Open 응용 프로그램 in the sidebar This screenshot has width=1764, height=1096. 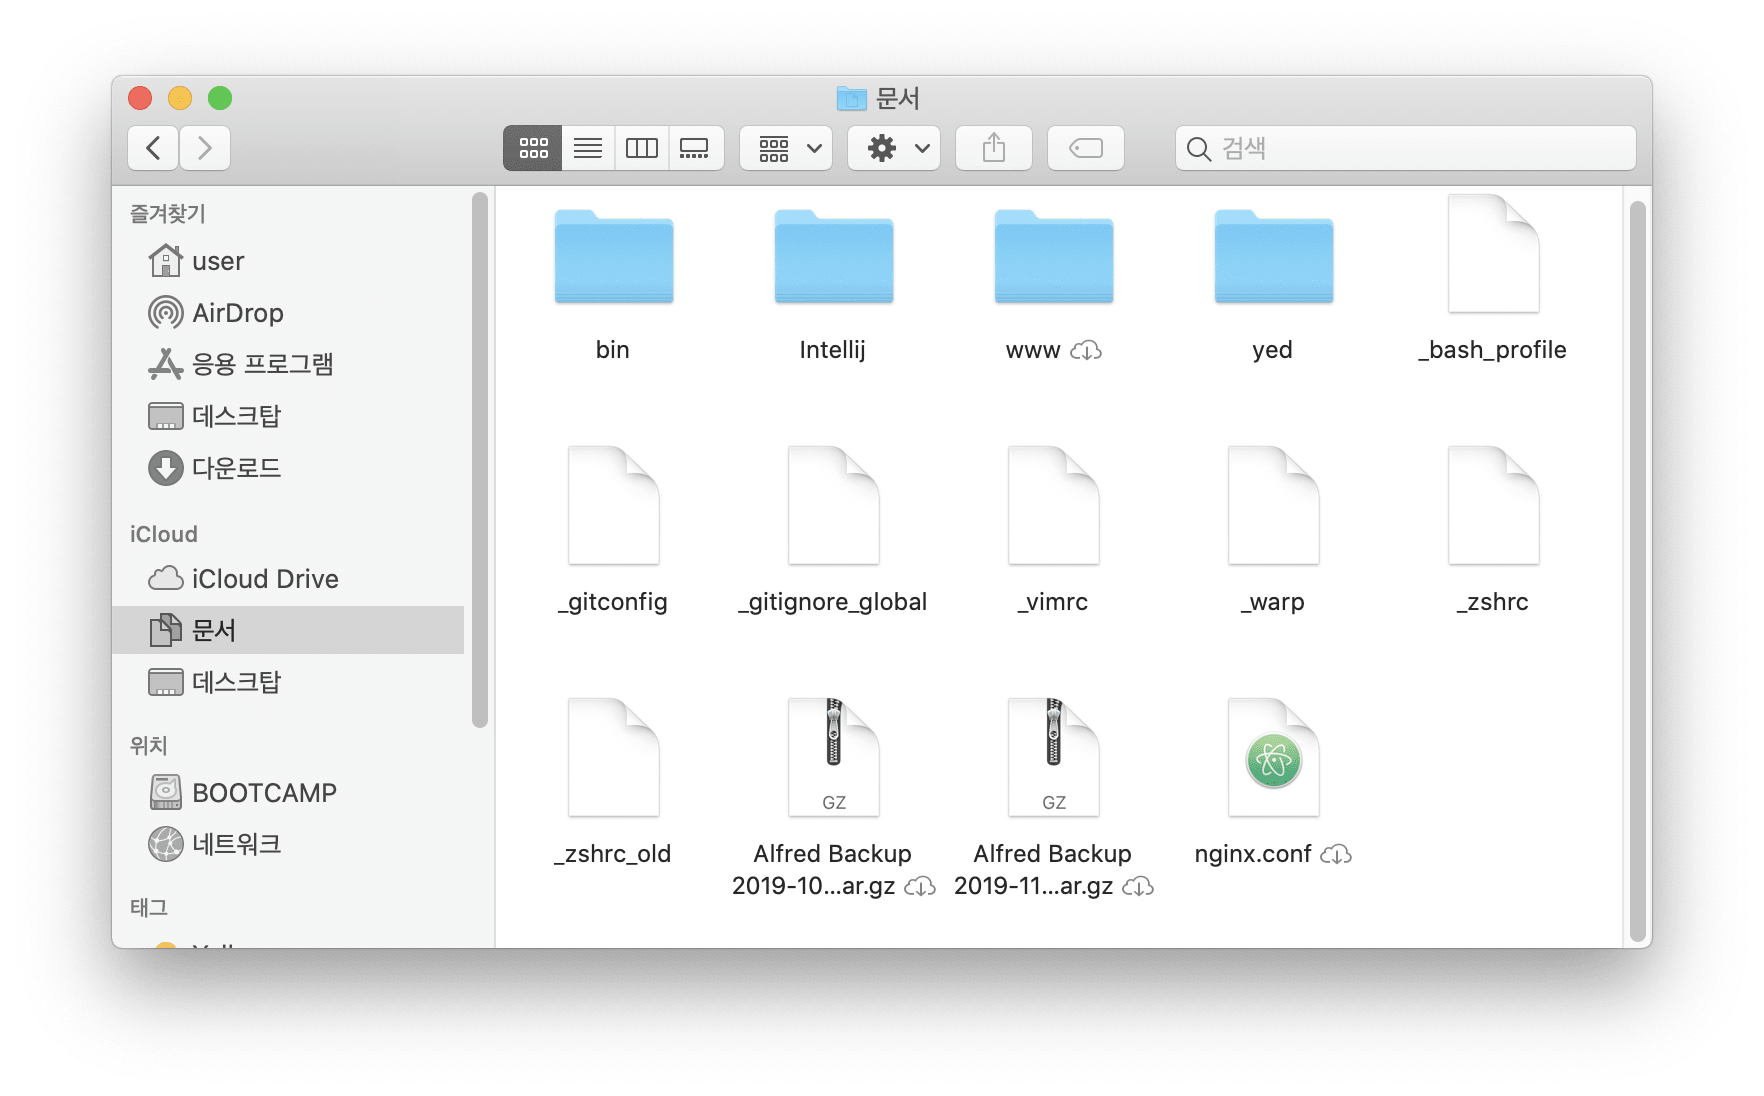tap(288, 364)
